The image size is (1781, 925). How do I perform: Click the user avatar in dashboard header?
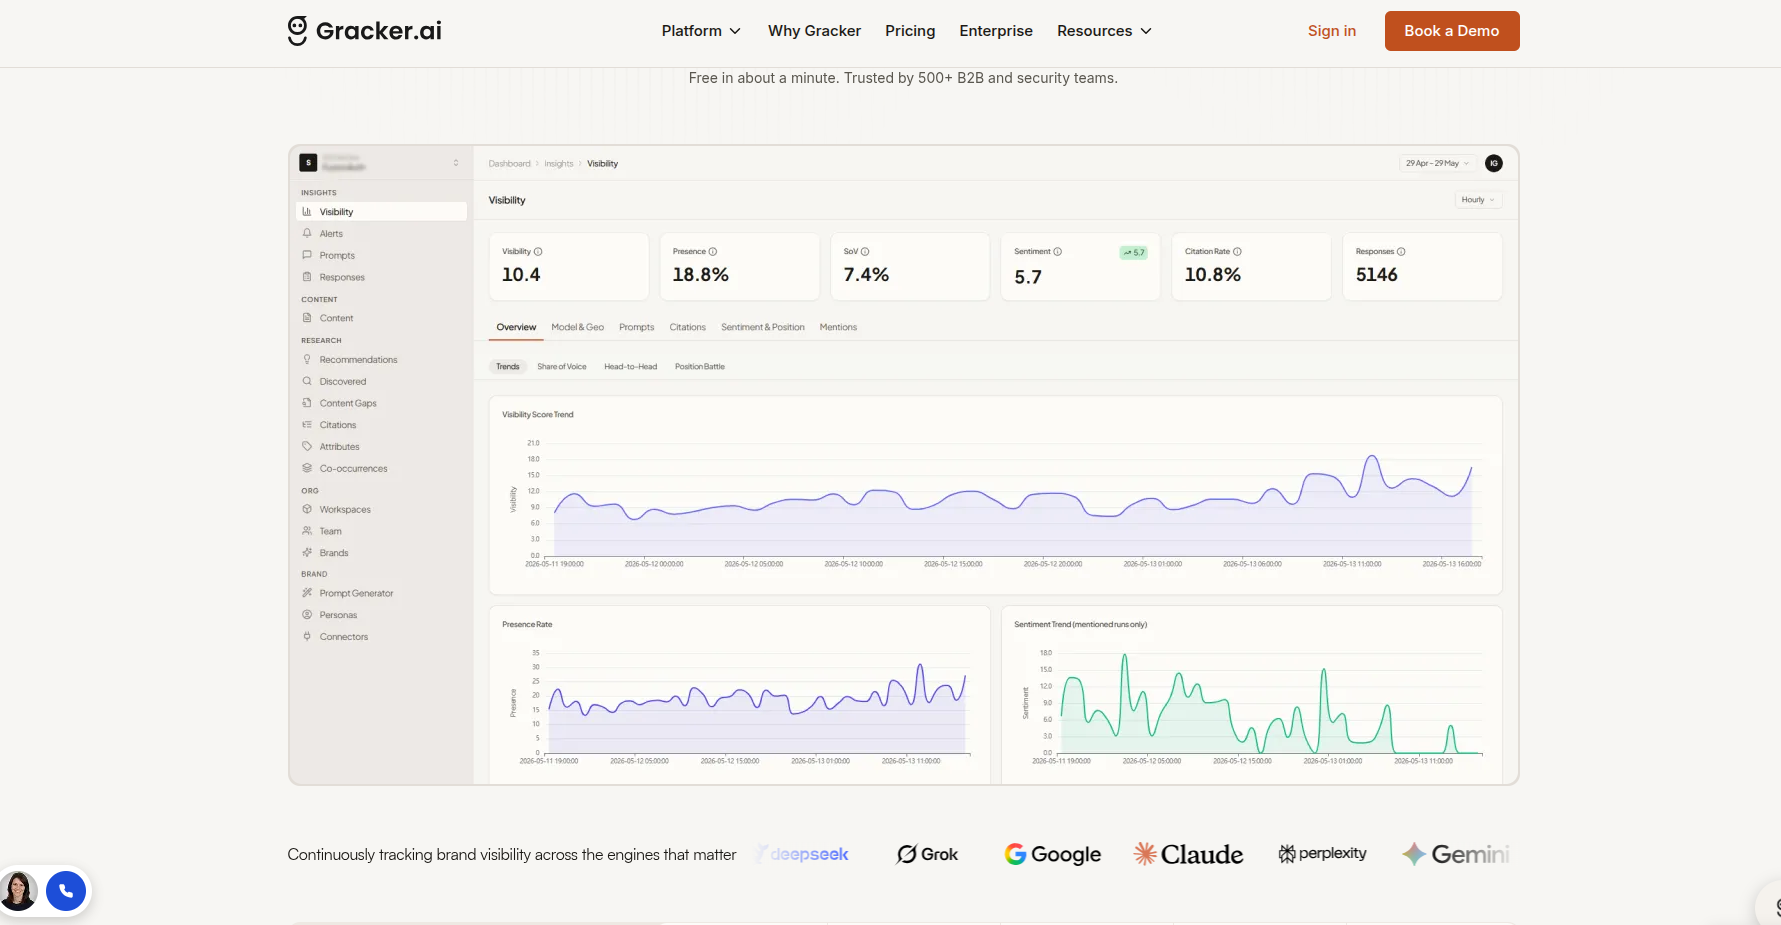click(1494, 163)
